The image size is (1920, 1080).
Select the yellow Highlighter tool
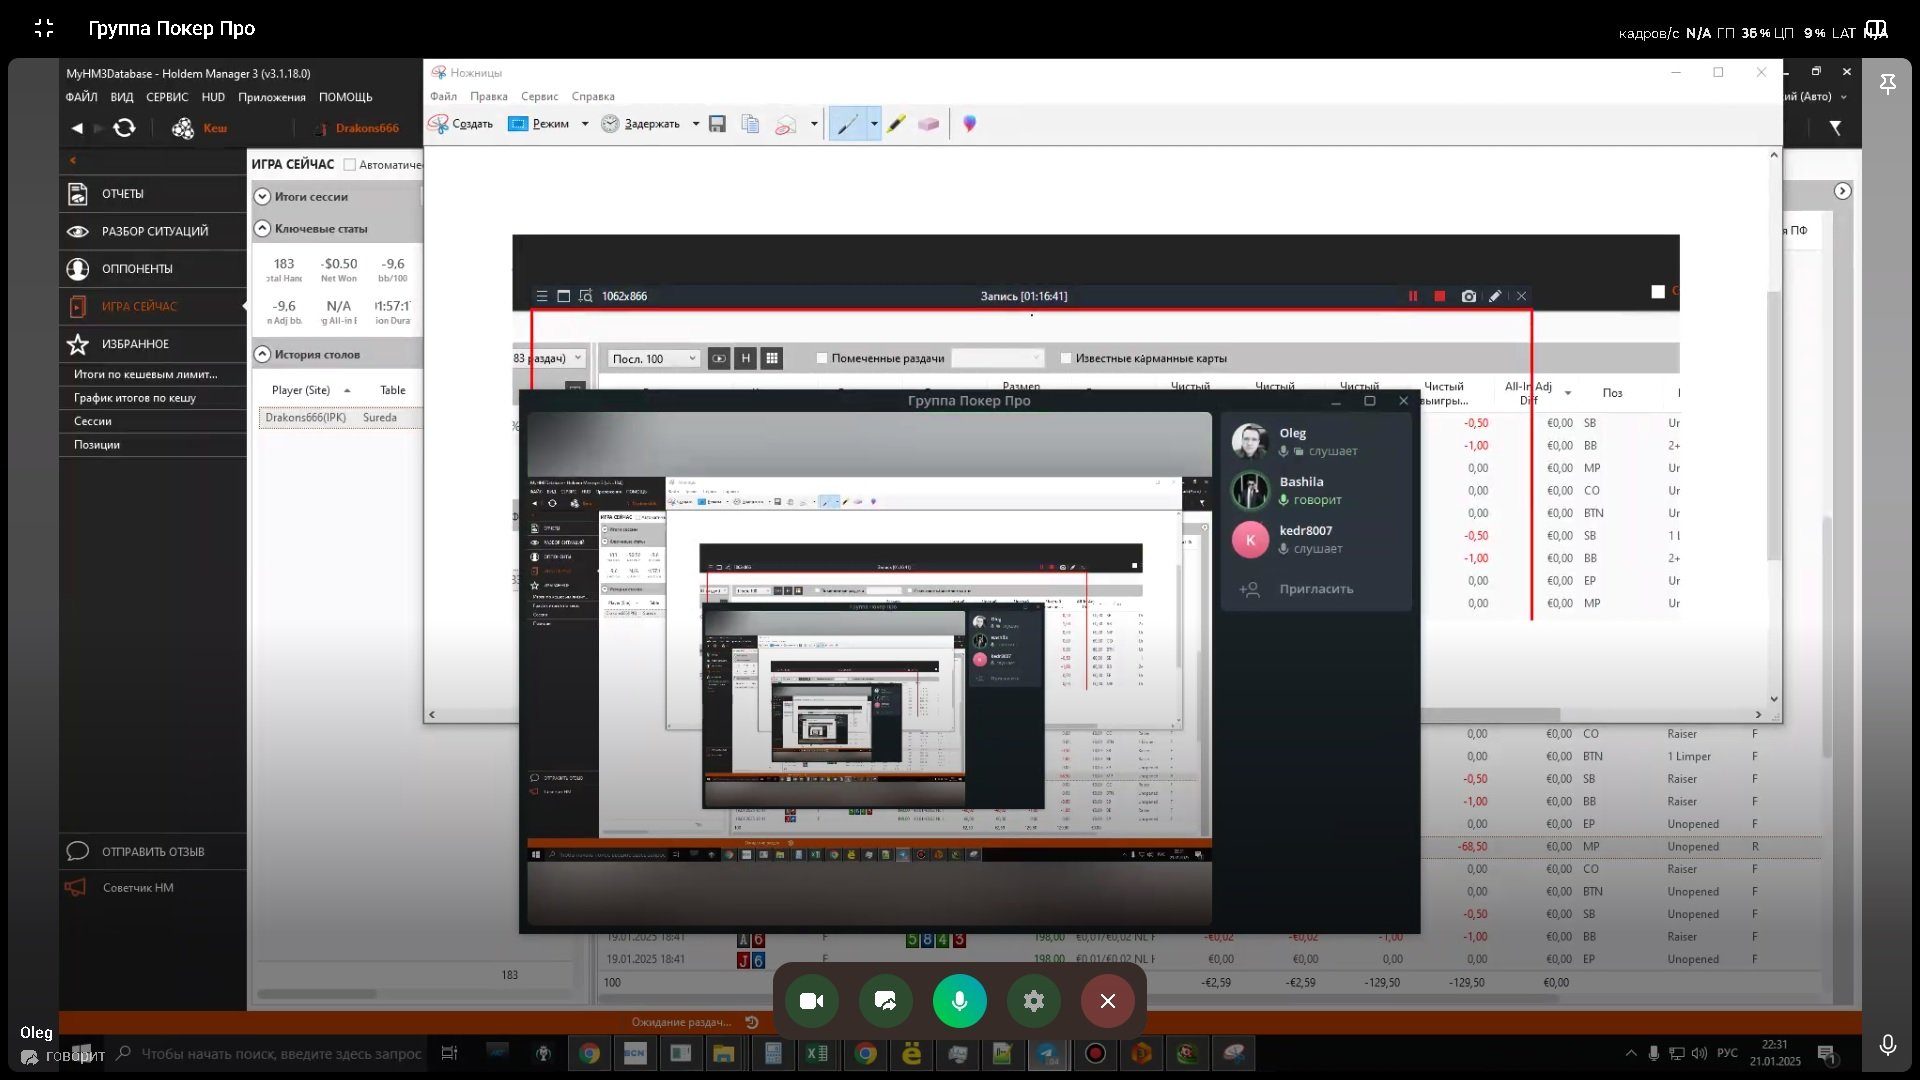pyautogui.click(x=896, y=124)
